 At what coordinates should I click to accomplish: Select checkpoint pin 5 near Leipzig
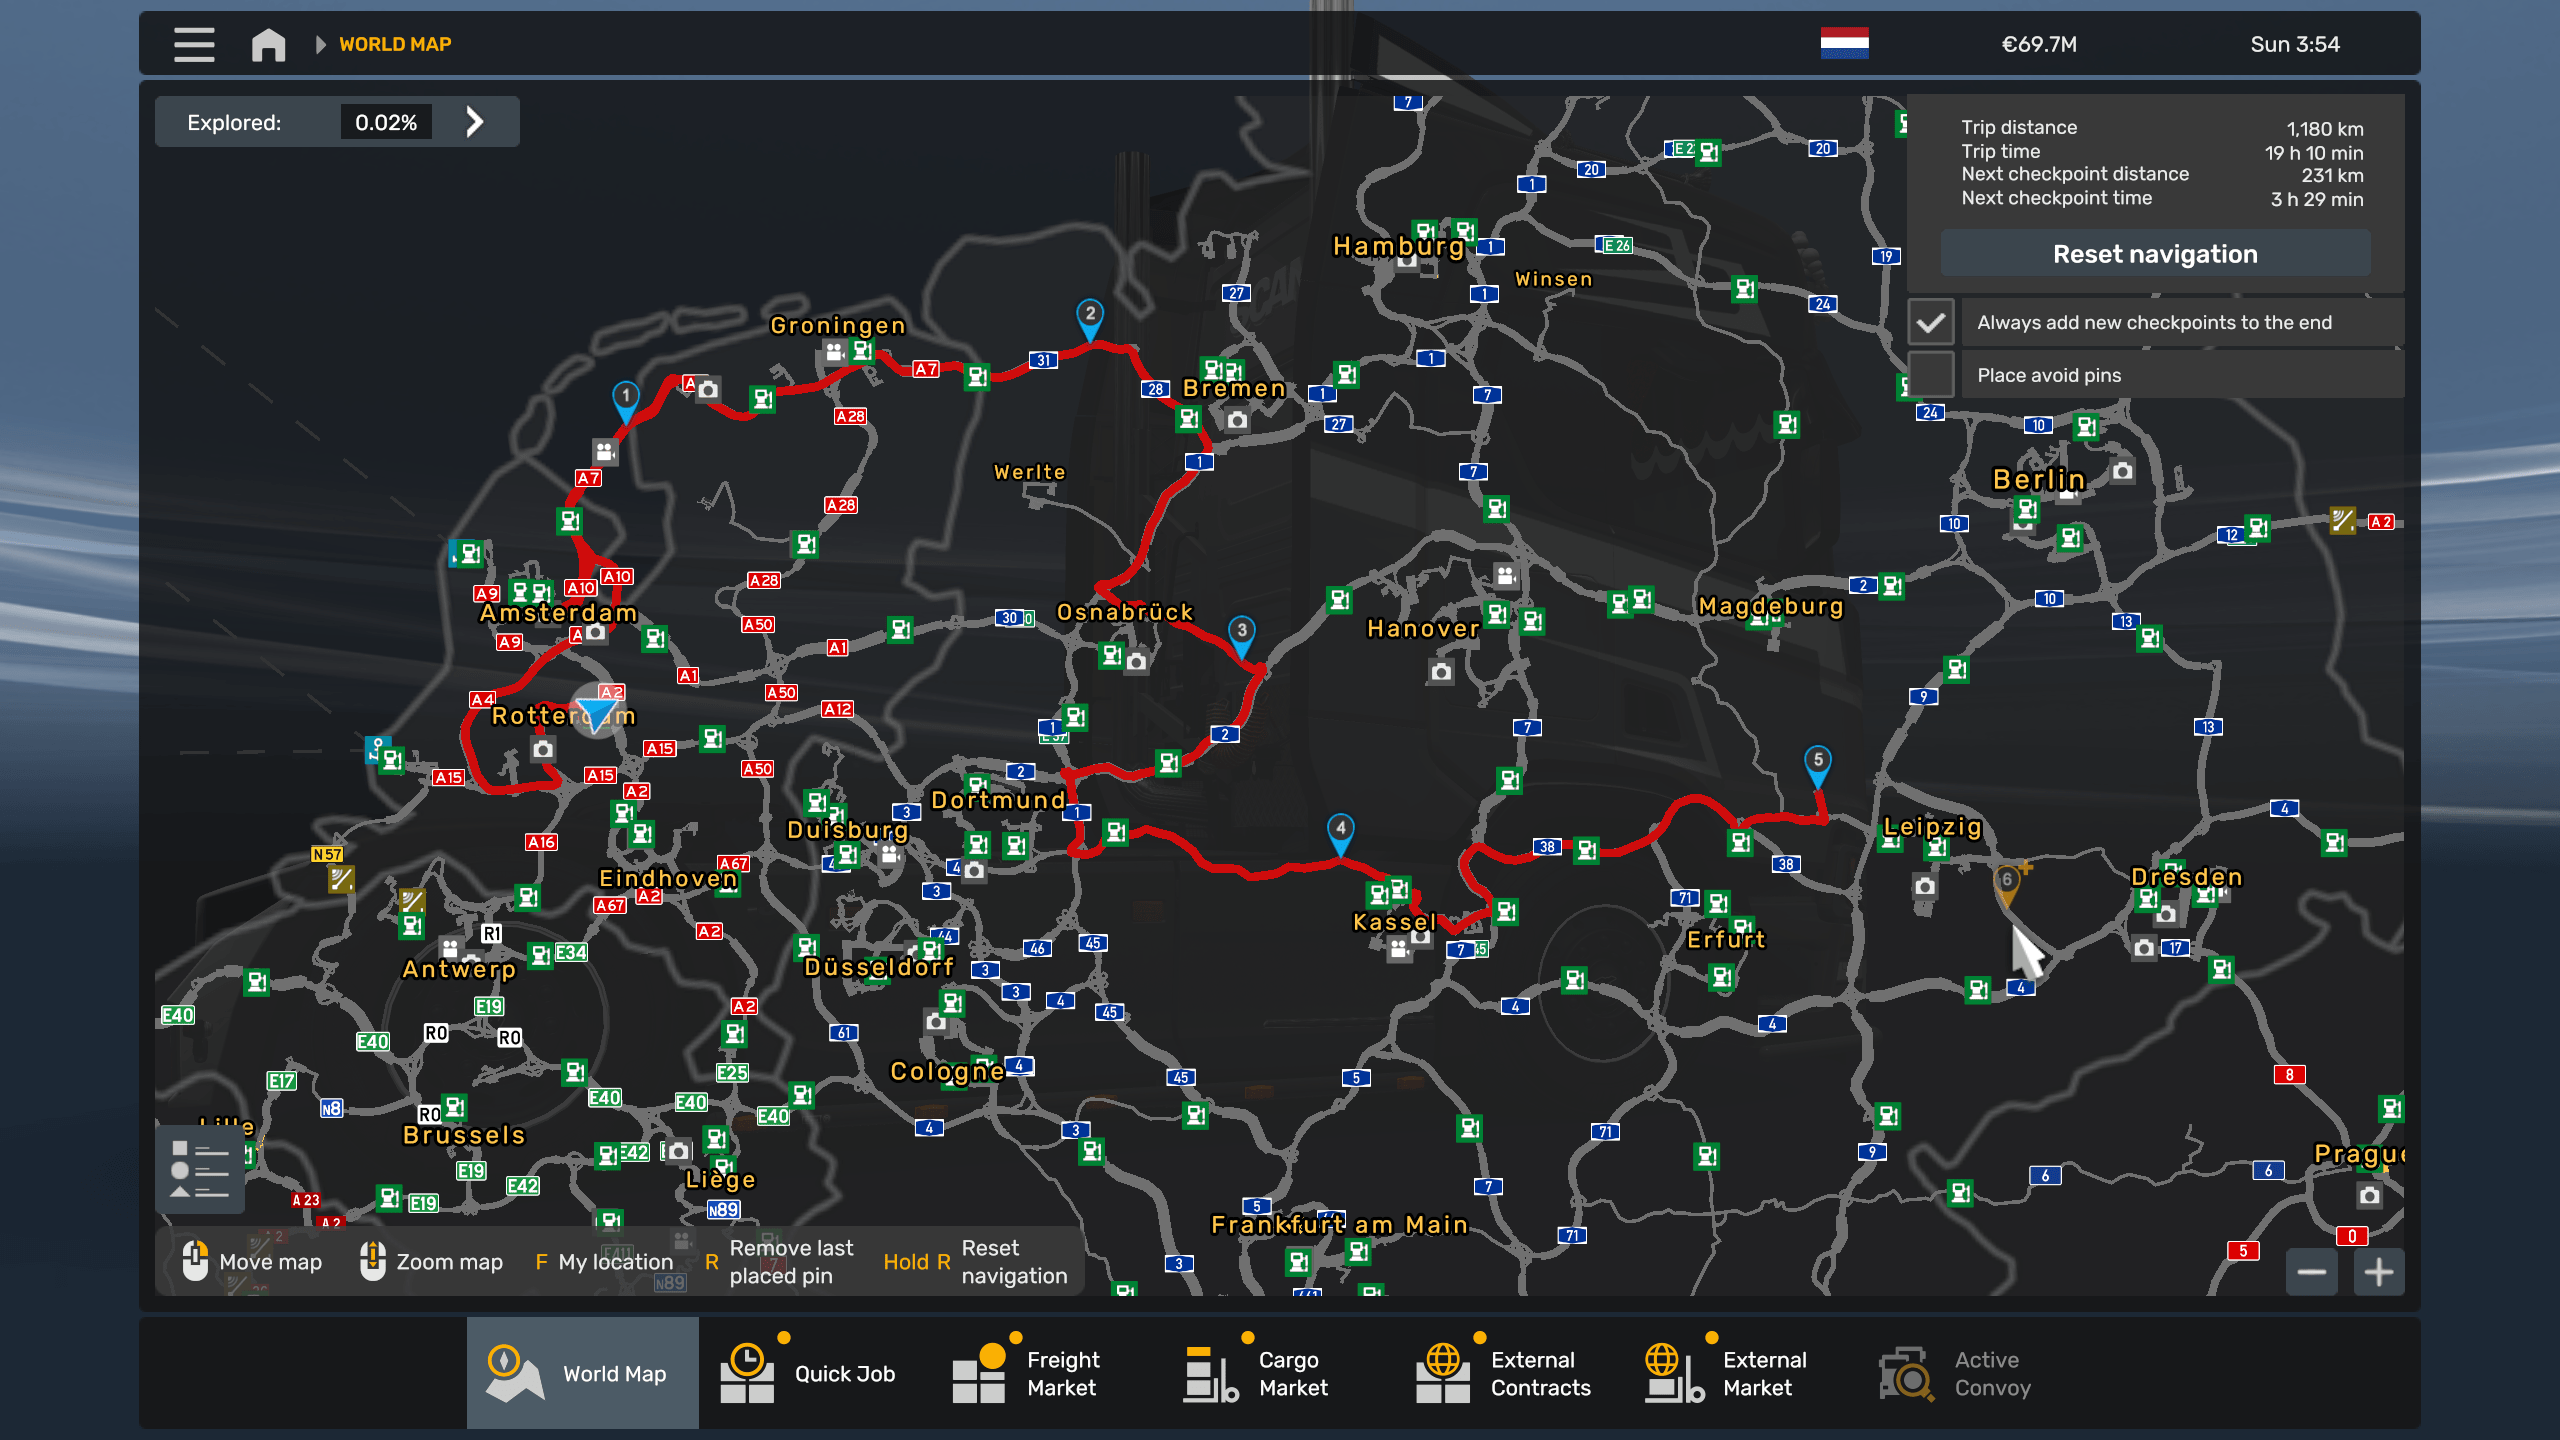(x=1818, y=766)
